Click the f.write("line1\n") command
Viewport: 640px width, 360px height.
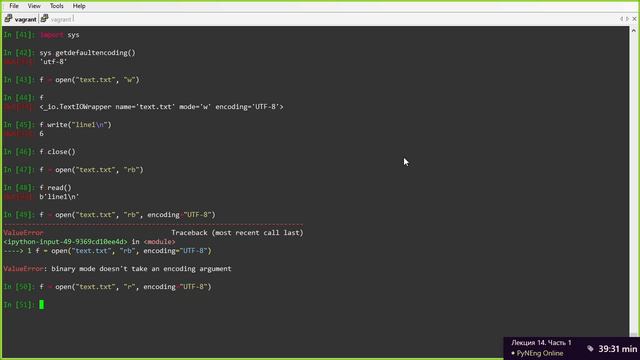pos(76,125)
